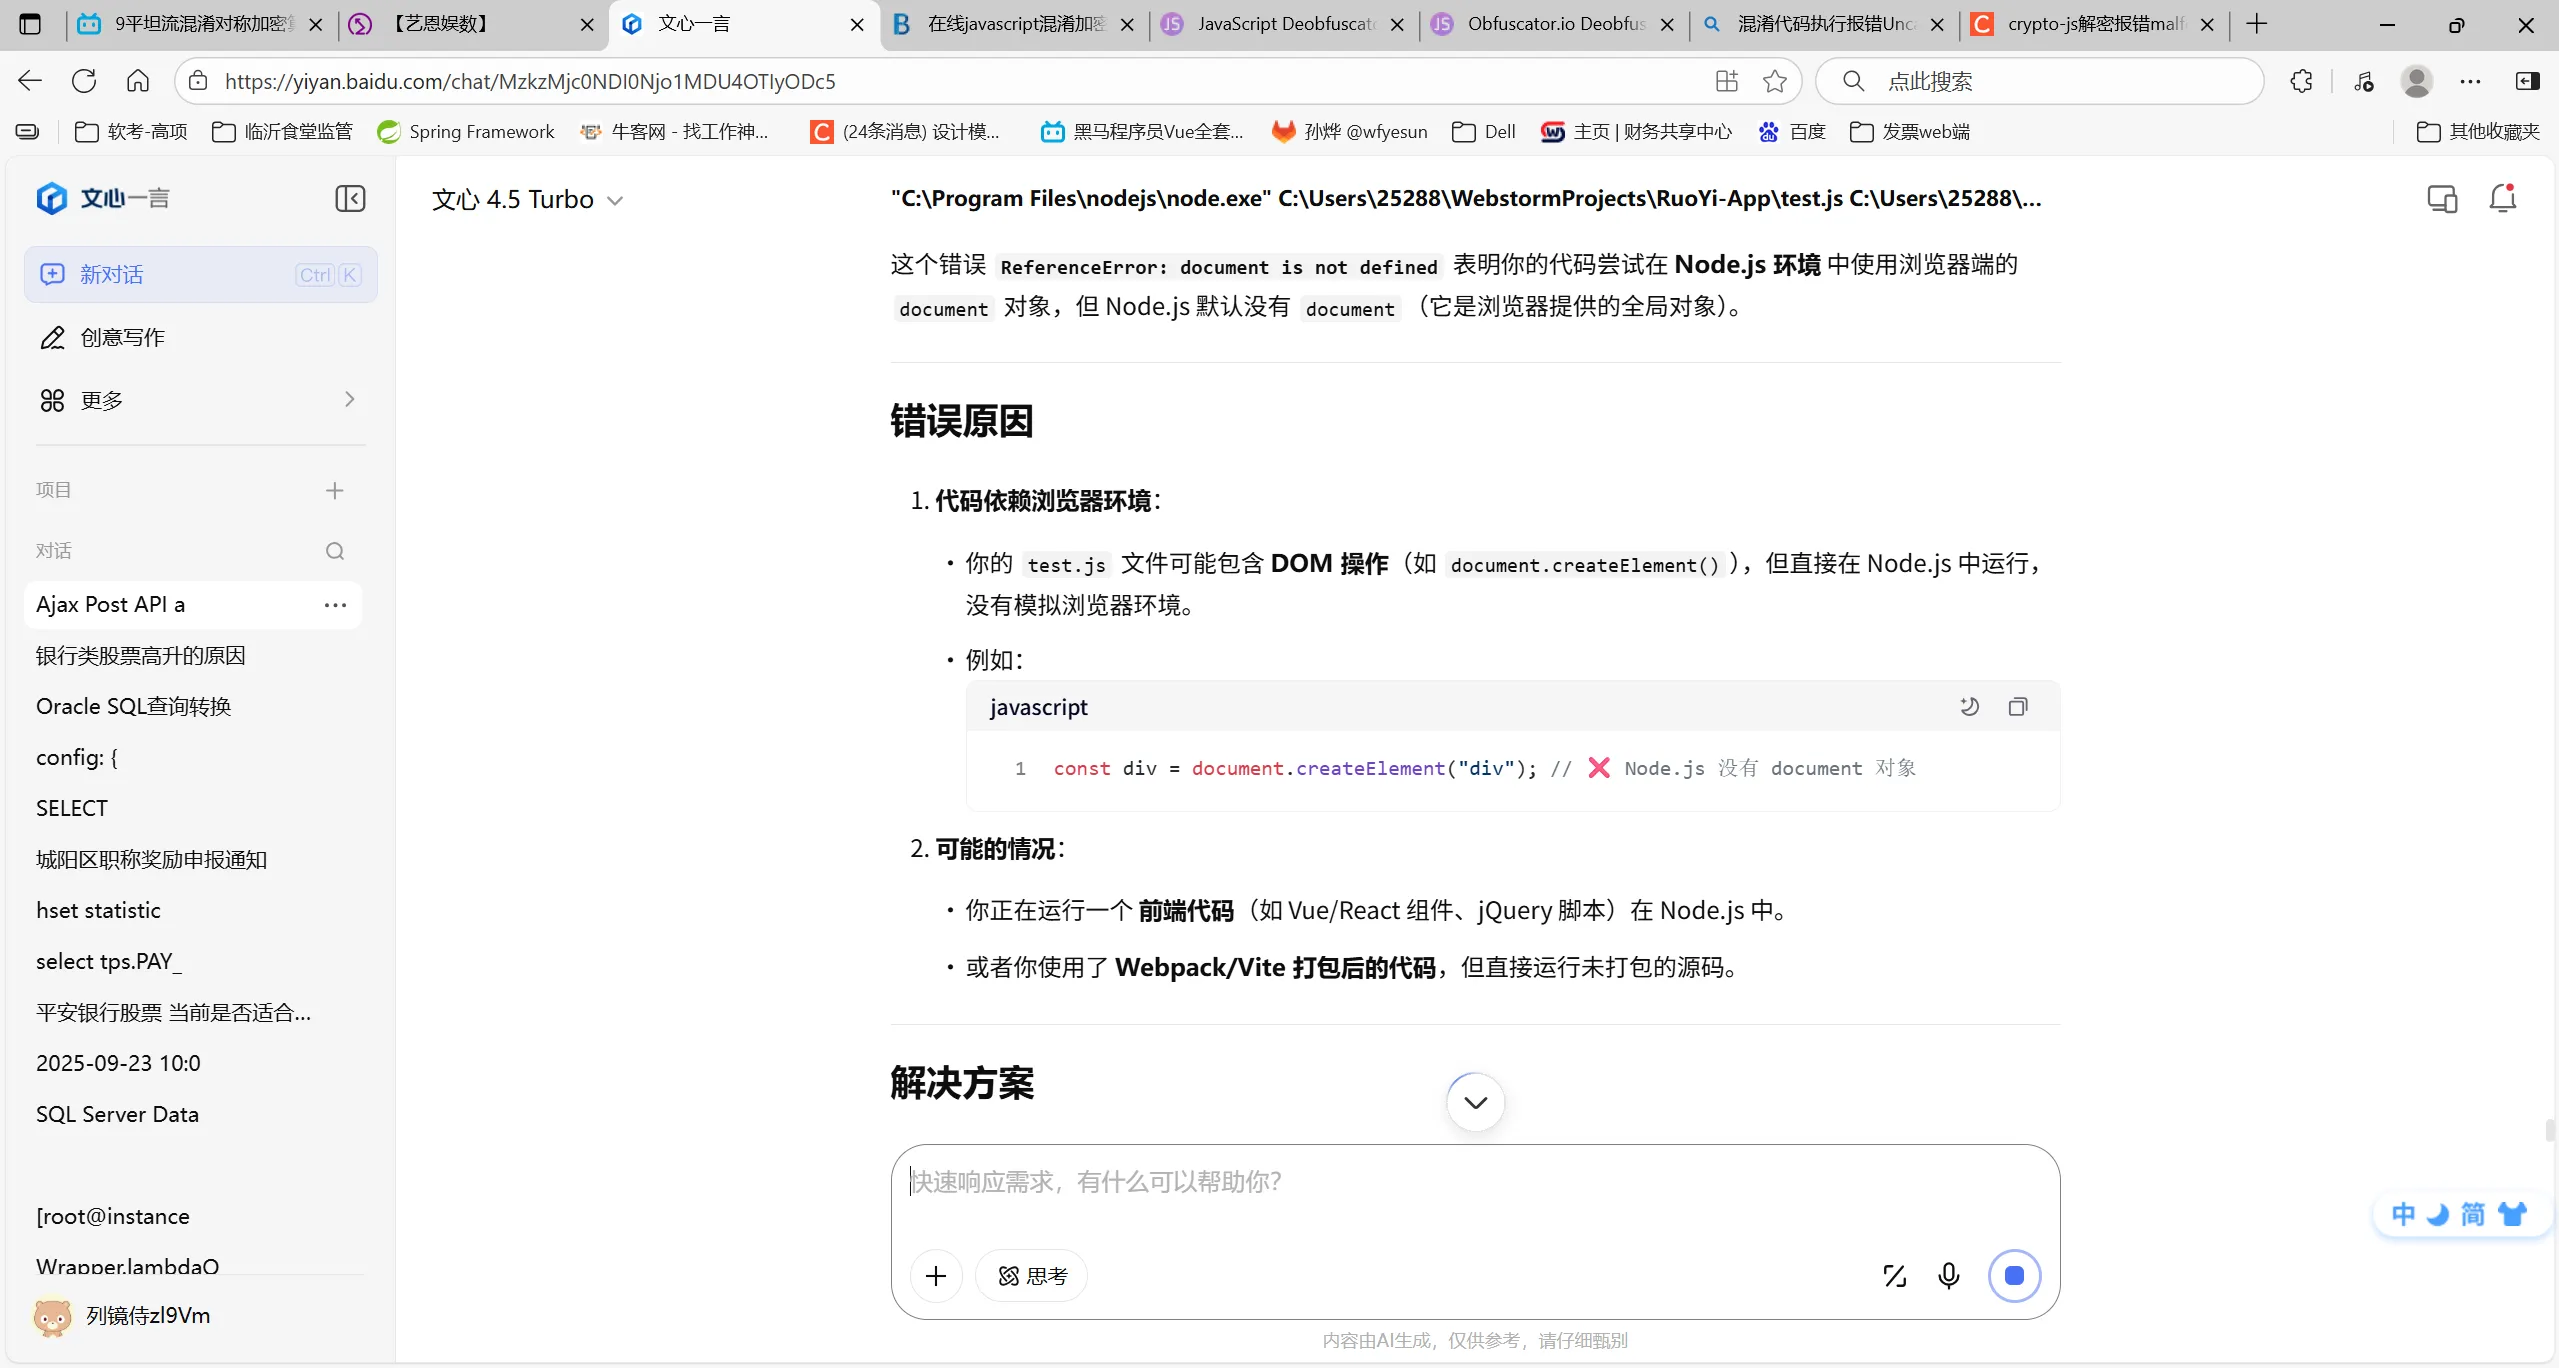
Task: Toggle the 简 simplified character switch
Action: [x=2472, y=1214]
